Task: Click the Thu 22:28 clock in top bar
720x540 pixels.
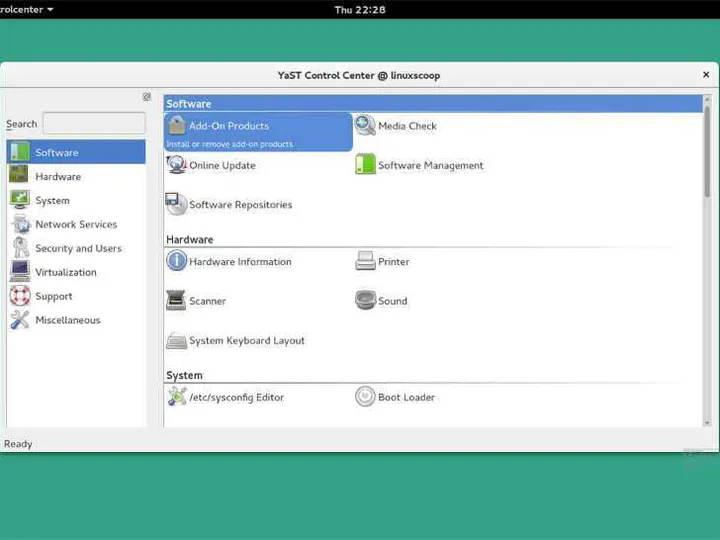Action: pyautogui.click(x=360, y=10)
